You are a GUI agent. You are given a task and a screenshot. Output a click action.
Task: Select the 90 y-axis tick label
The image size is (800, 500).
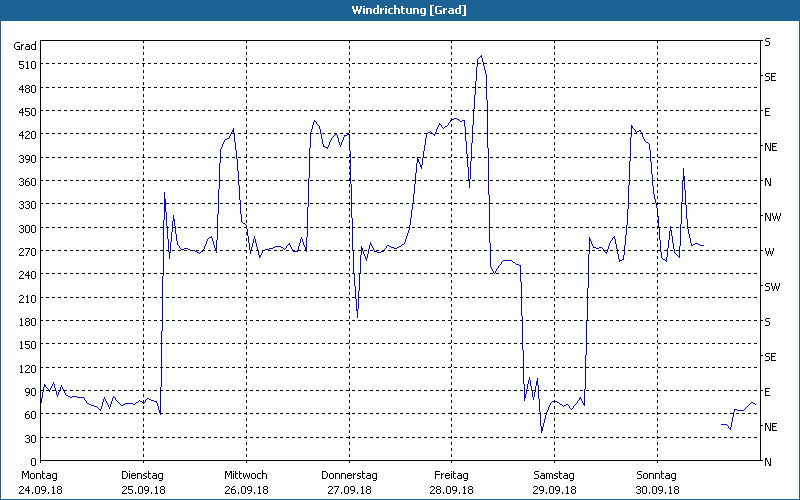pos(29,392)
